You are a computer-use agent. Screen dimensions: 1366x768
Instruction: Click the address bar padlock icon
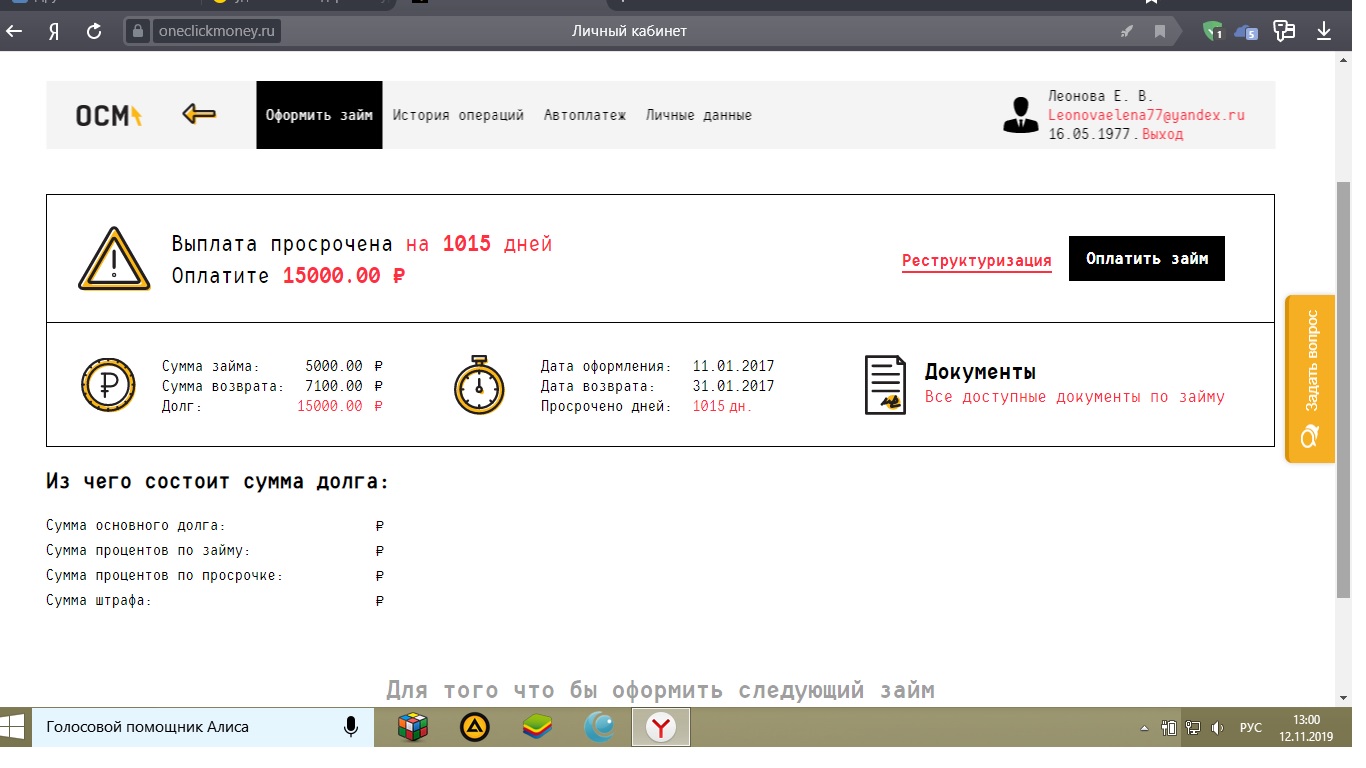(138, 31)
